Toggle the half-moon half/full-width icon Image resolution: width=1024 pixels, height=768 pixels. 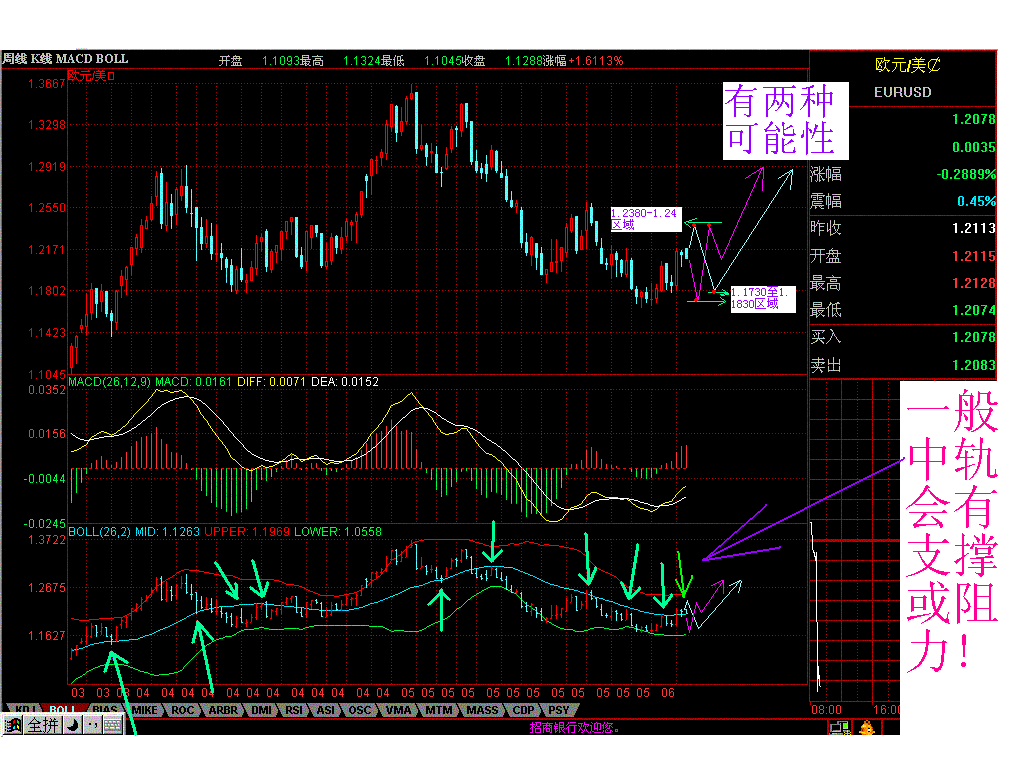tap(74, 725)
